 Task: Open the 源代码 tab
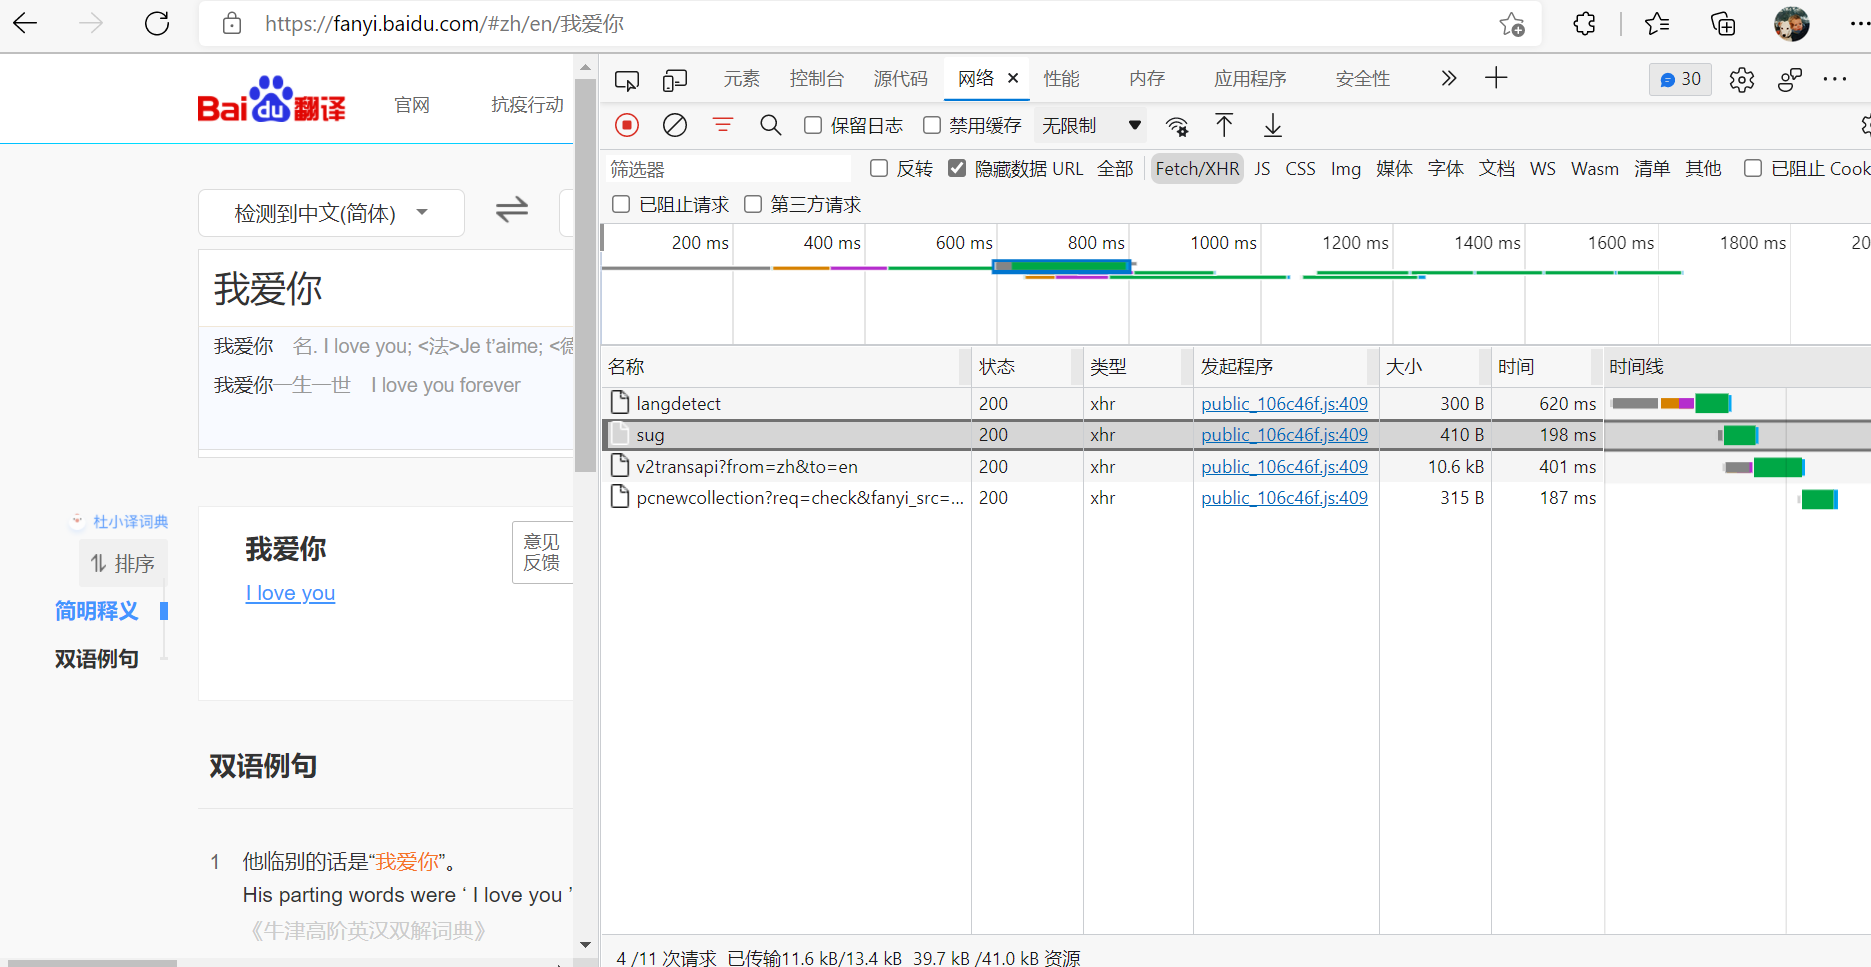pyautogui.click(x=901, y=79)
